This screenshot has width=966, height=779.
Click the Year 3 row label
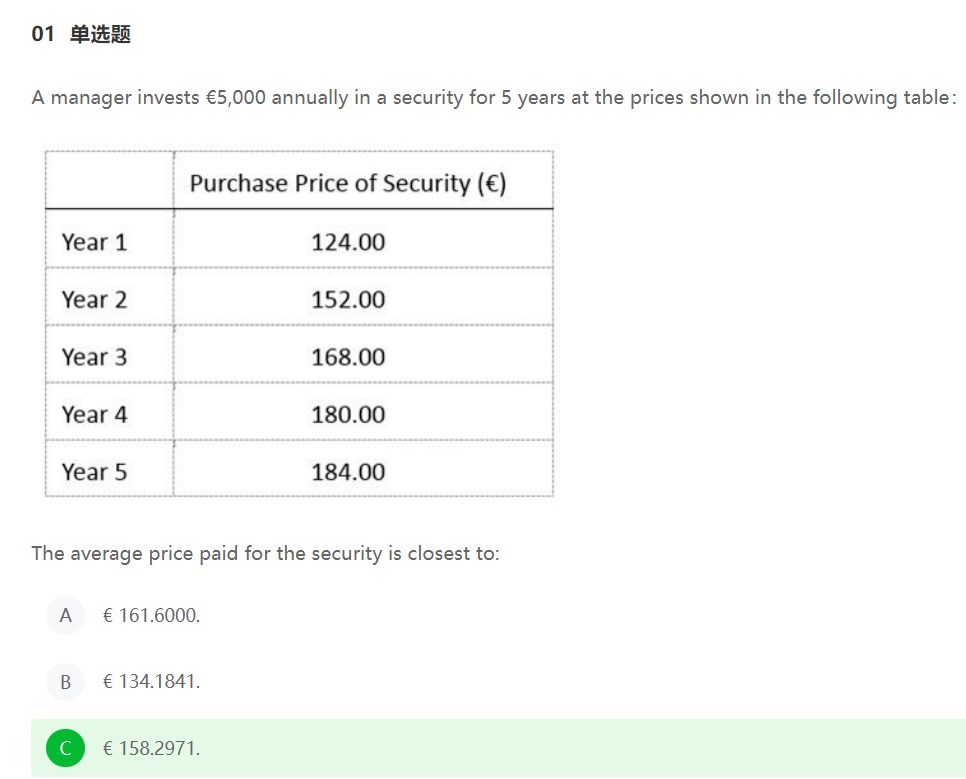(94, 357)
